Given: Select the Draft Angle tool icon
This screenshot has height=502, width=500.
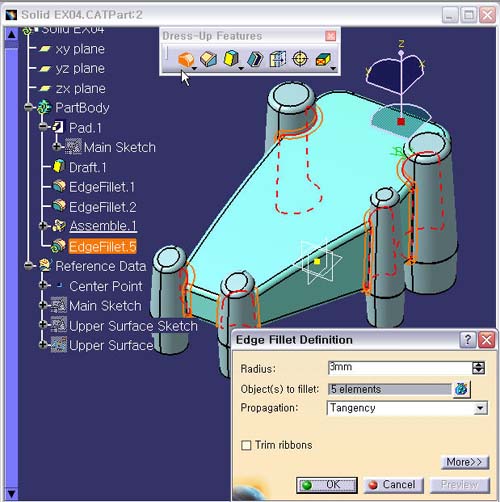Looking at the screenshot, I should (x=231, y=59).
